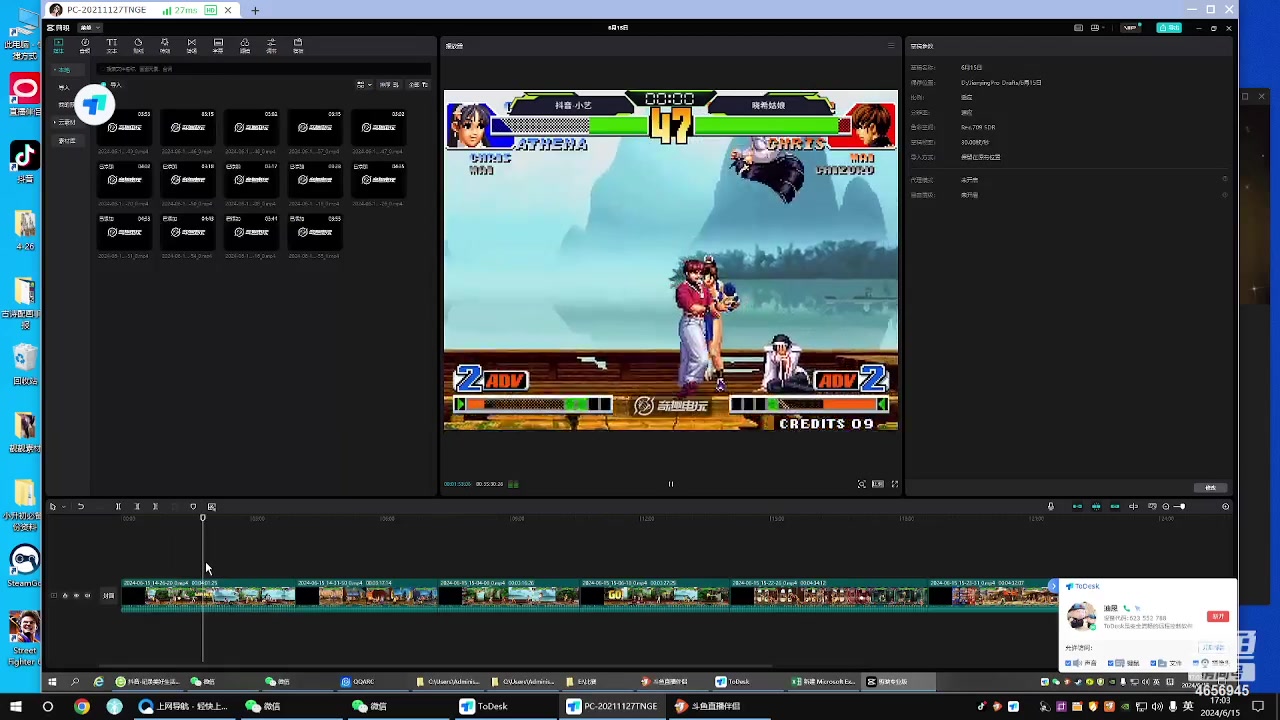Click the info icon beside proxy mode row
The width and height of the screenshot is (1280, 720).
pyautogui.click(x=1225, y=180)
